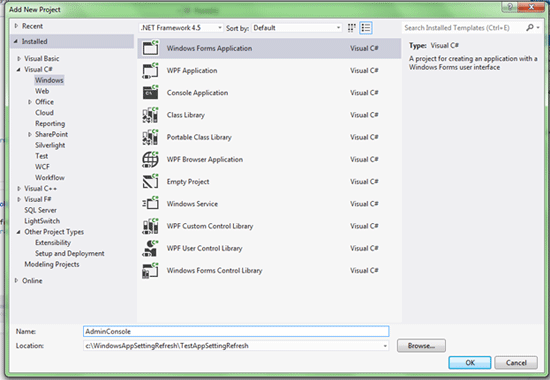550x380 pixels.
Task: Expand the Visual Basic node
Action: point(19,59)
